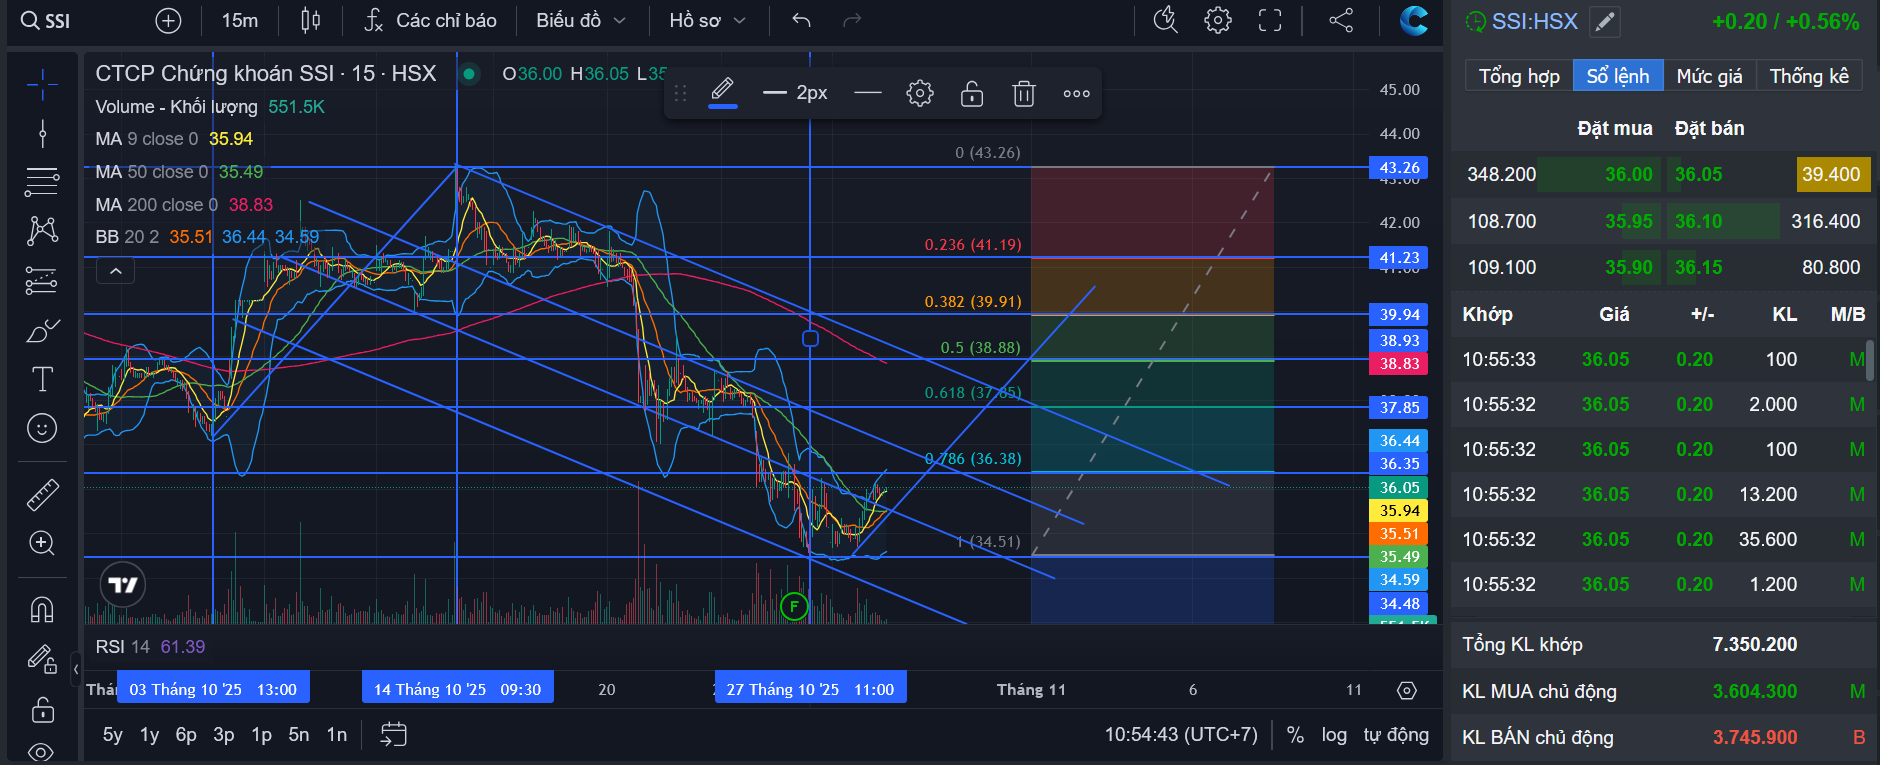Click the ask price 36.10
Image resolution: width=1880 pixels, height=765 pixels.
tap(1699, 221)
